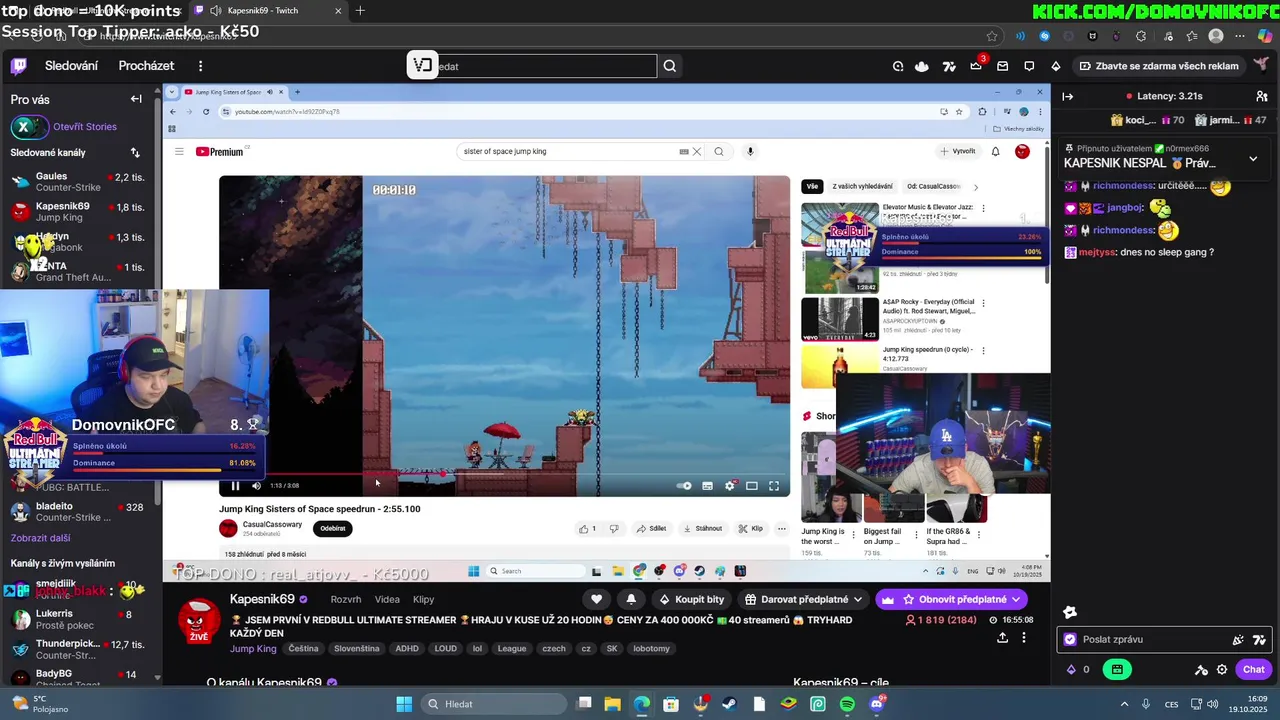Click the Bits diamond icon in Twitch header
Image resolution: width=1280 pixels, height=720 pixels.
(1056, 66)
